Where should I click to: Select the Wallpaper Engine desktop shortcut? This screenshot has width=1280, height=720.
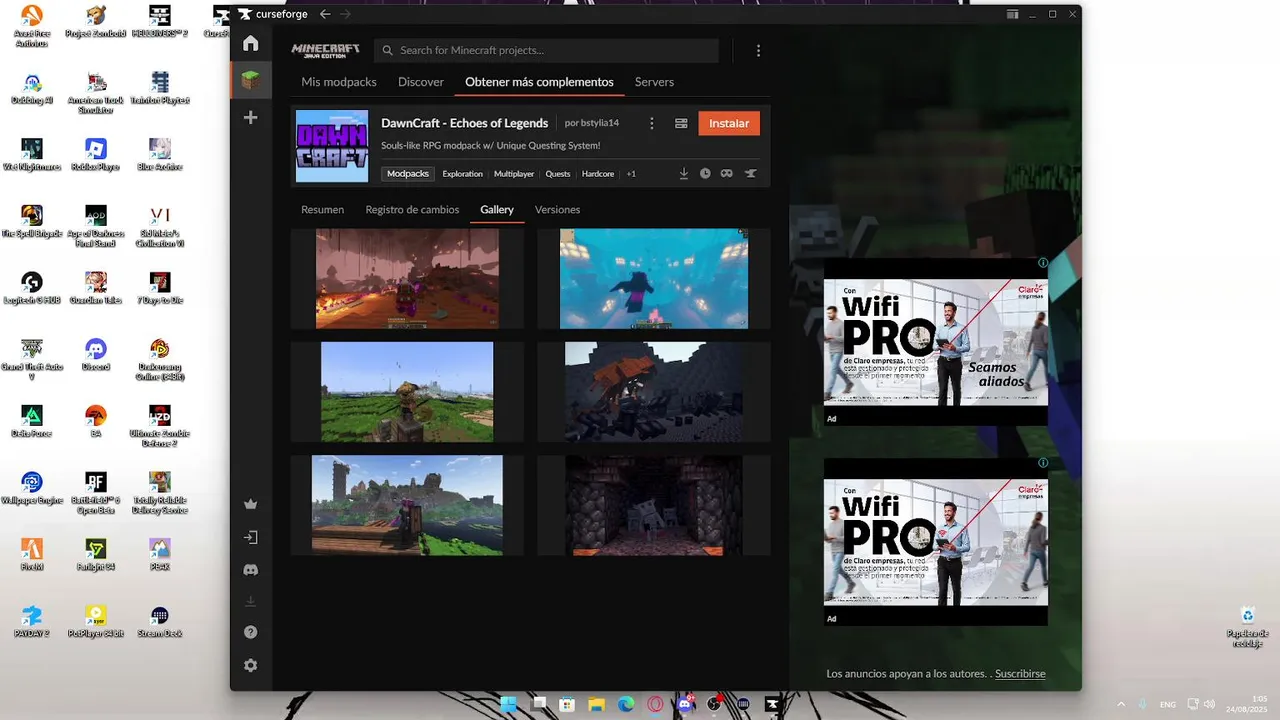[31, 487]
